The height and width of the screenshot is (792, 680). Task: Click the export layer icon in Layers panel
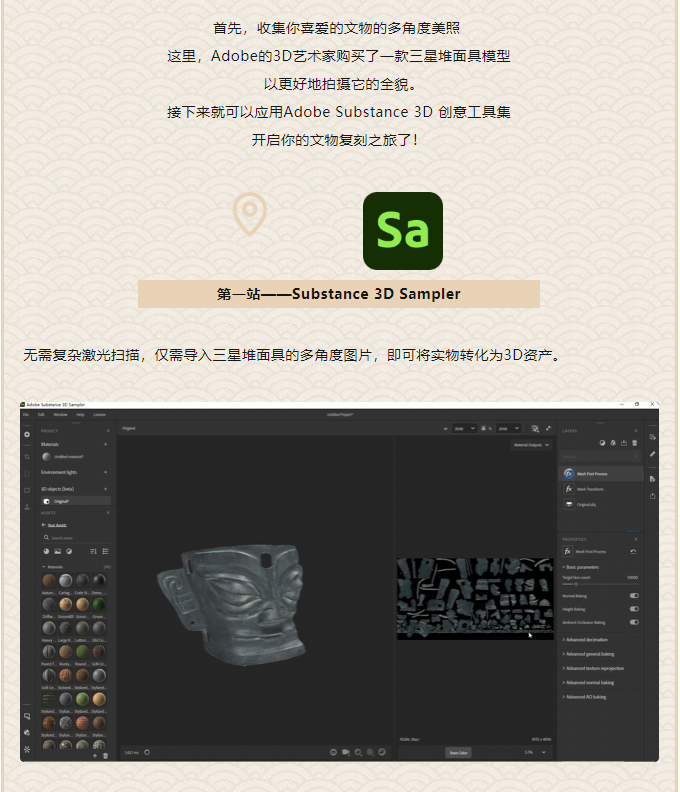coord(624,443)
